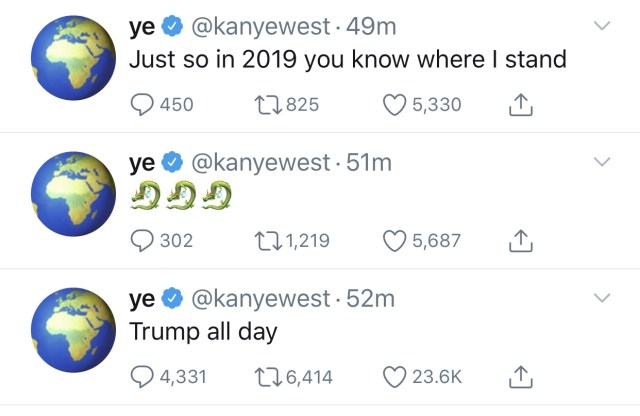Share the dragon emoji tweet
The height and width of the screenshot is (416, 640).
(x=520, y=239)
